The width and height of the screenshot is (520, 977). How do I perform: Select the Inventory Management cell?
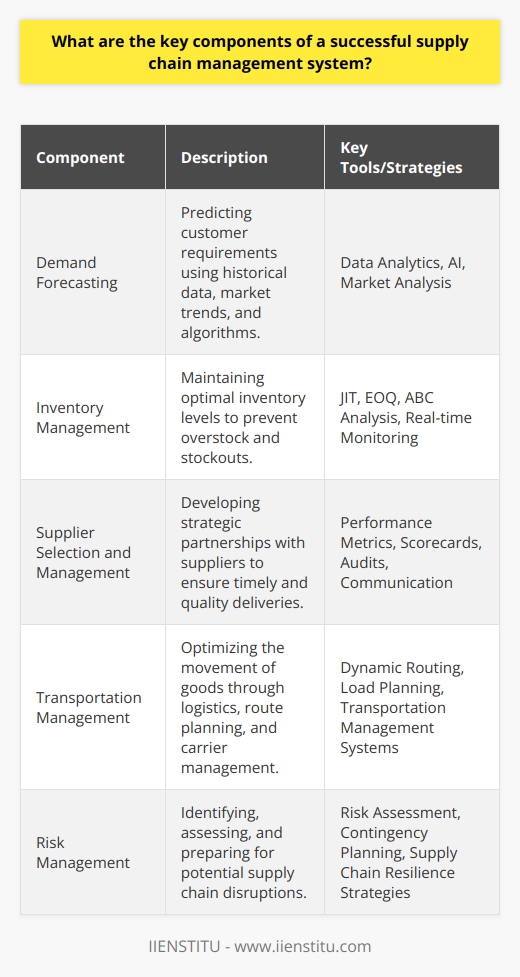click(x=93, y=417)
